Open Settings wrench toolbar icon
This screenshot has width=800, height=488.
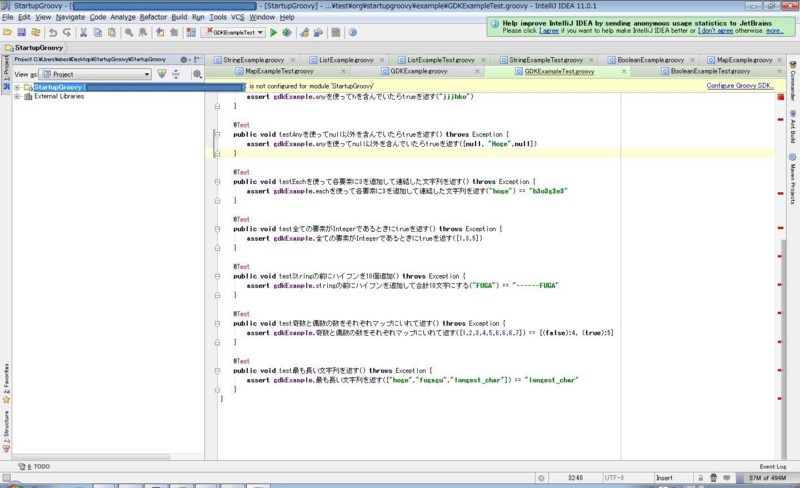coord(305,32)
